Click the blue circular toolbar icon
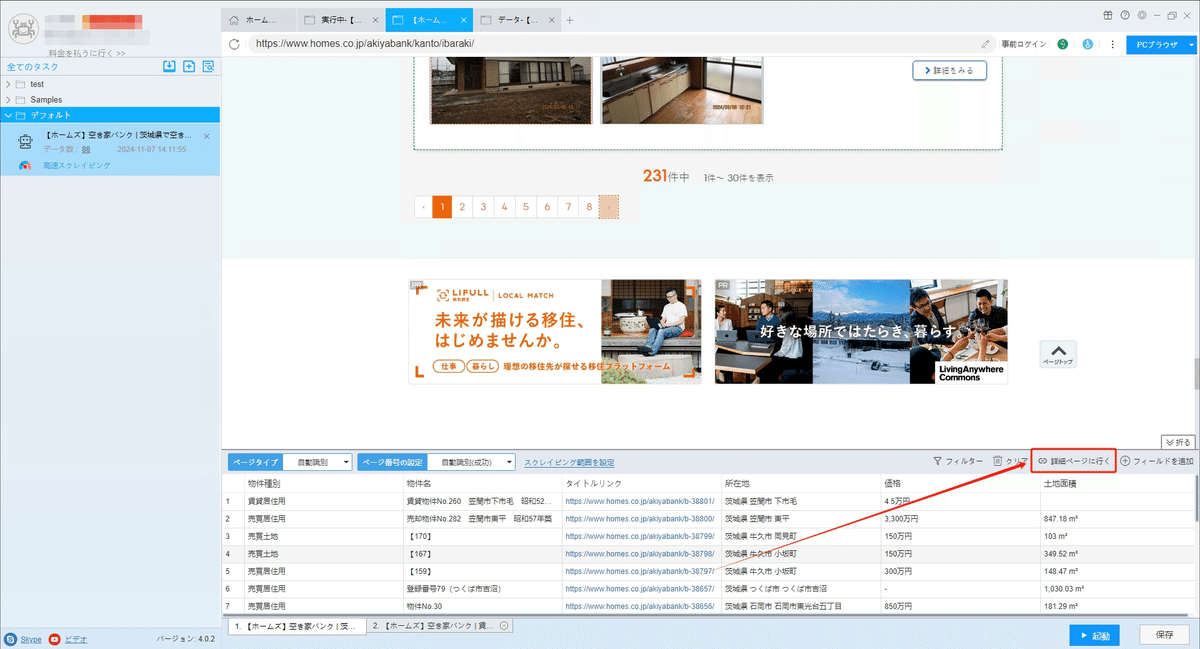Viewport: 1200px width, 649px height. pos(1088,44)
